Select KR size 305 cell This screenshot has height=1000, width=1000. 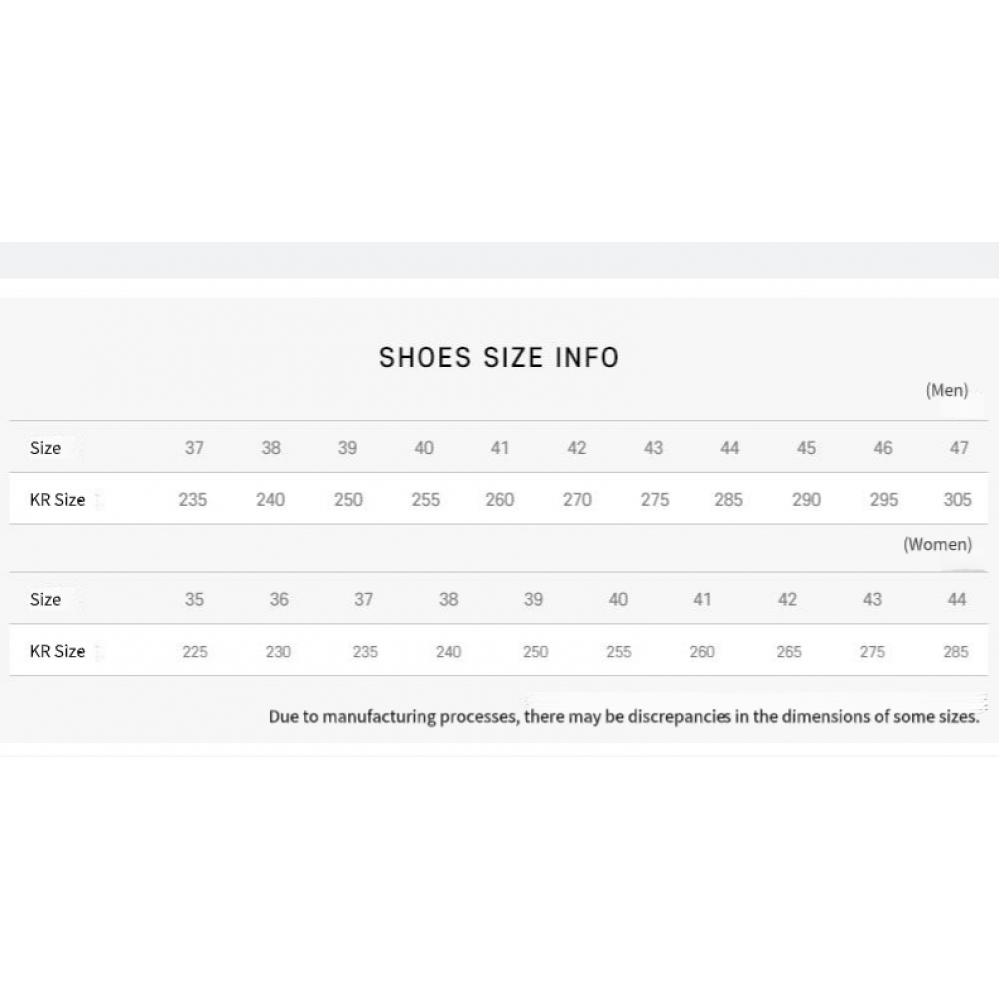(x=957, y=499)
